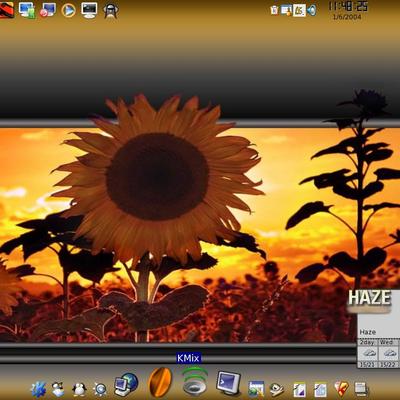Select the 2day forecast column header
The height and width of the screenshot is (400, 400).
point(368,342)
